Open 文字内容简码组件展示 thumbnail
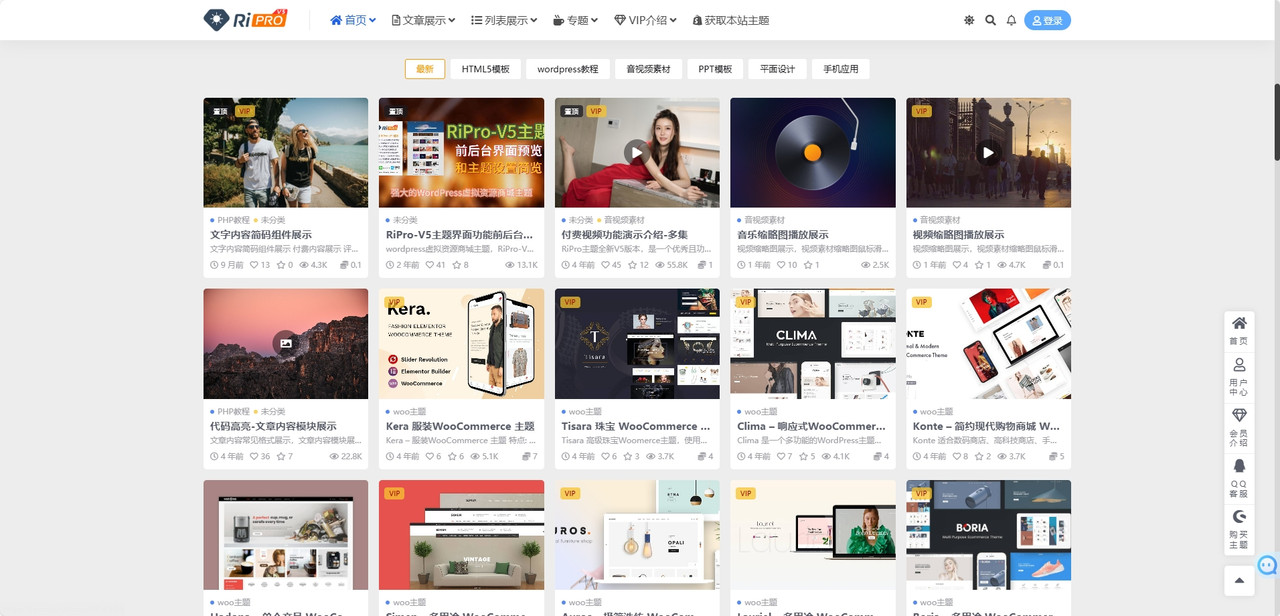This screenshot has height=616, width=1280. pyautogui.click(x=285, y=152)
